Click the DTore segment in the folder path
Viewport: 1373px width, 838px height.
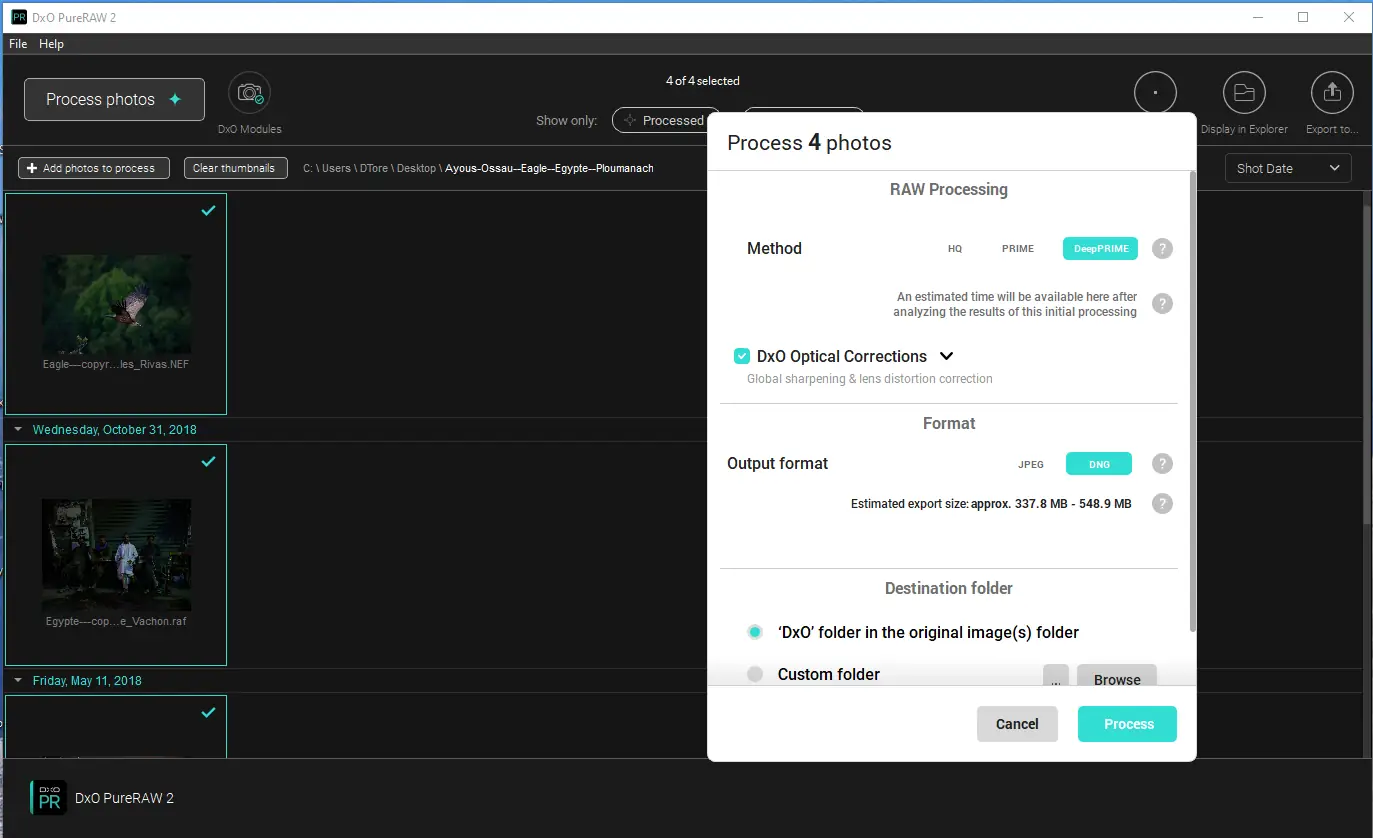click(x=374, y=168)
